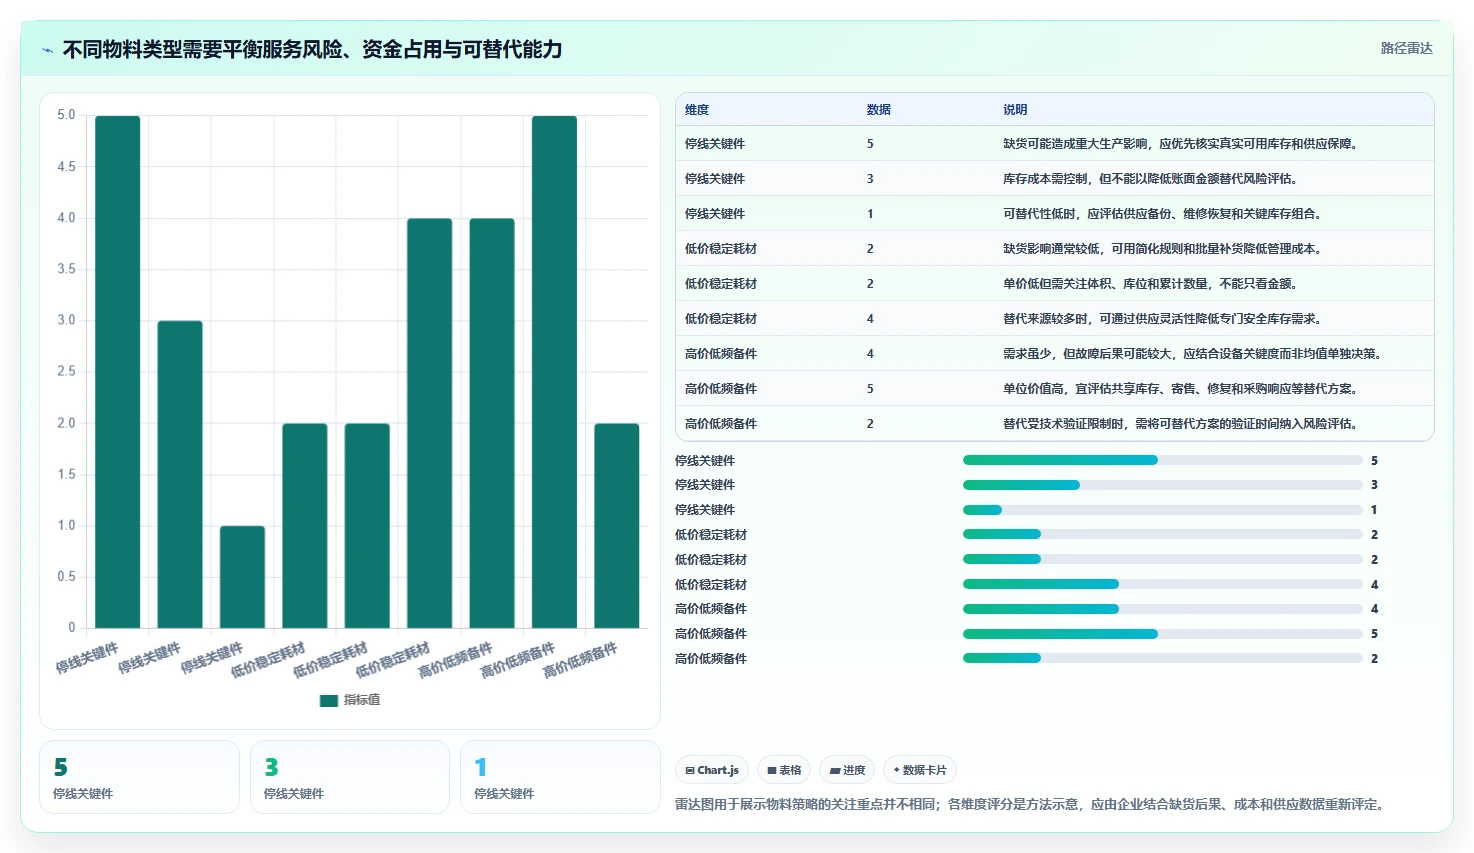Select the table row starting 单位价值高
The height and width of the screenshot is (853, 1474).
(1055, 389)
